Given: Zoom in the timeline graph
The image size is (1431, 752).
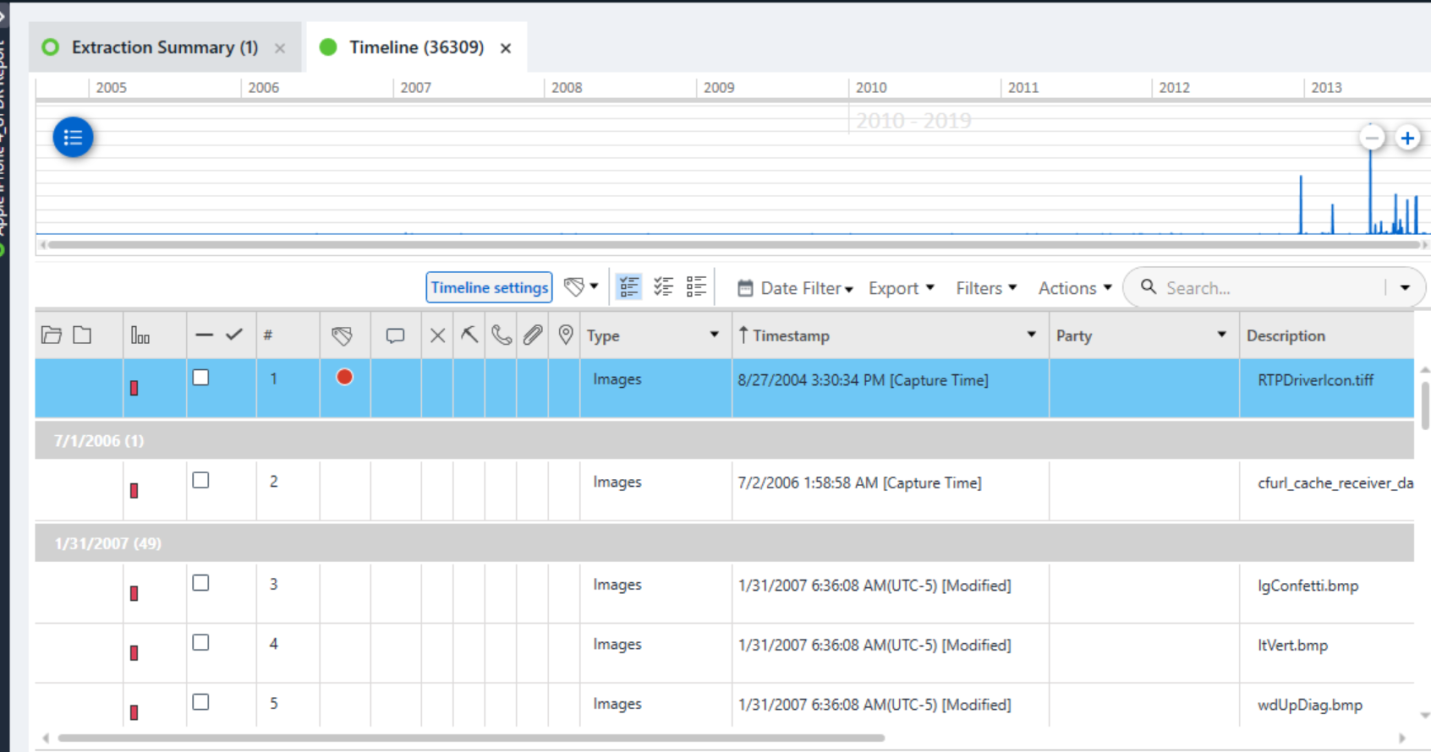Looking at the screenshot, I should pyautogui.click(x=1407, y=138).
